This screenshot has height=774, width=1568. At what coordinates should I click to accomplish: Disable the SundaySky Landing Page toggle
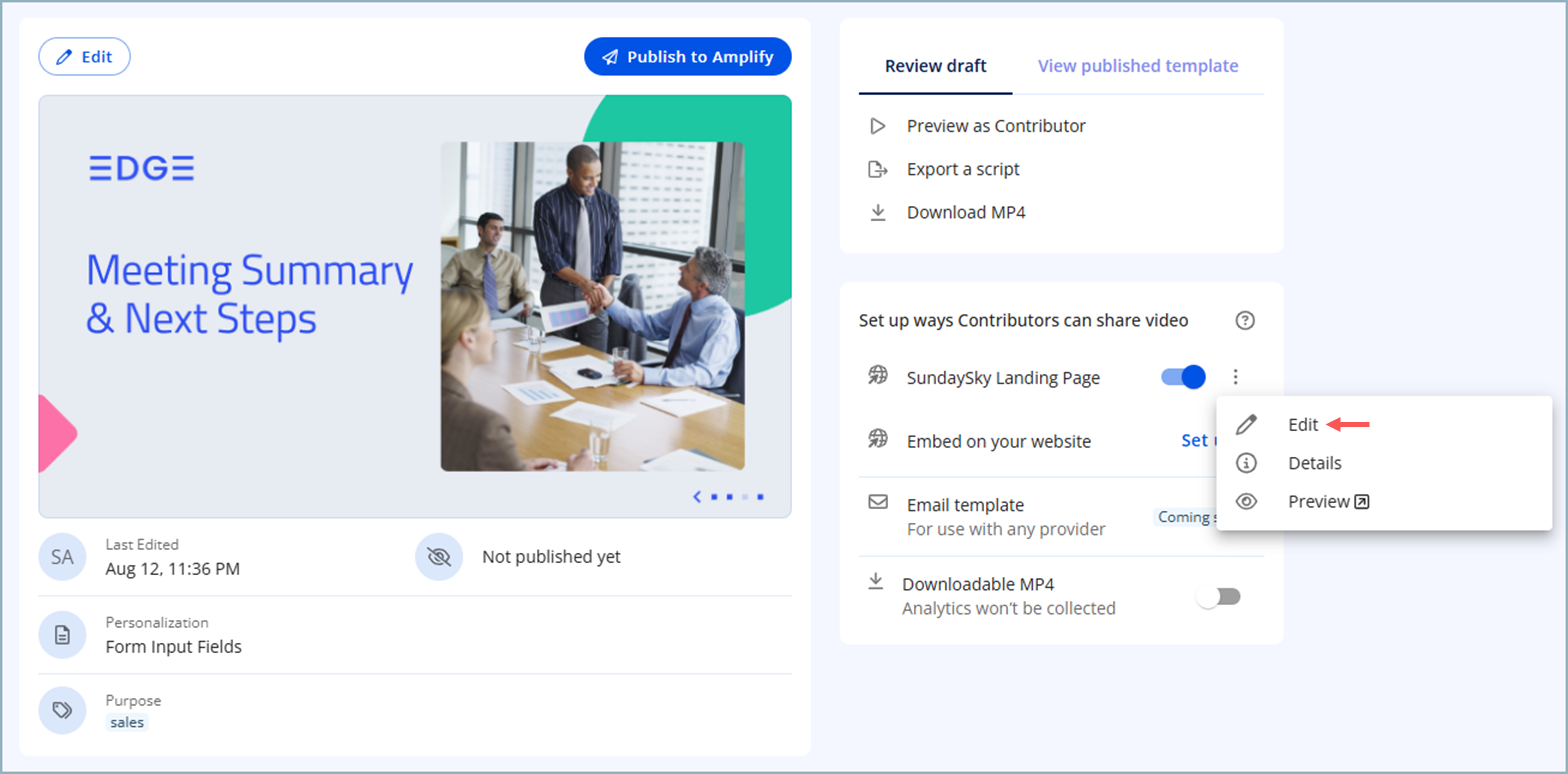(1183, 377)
